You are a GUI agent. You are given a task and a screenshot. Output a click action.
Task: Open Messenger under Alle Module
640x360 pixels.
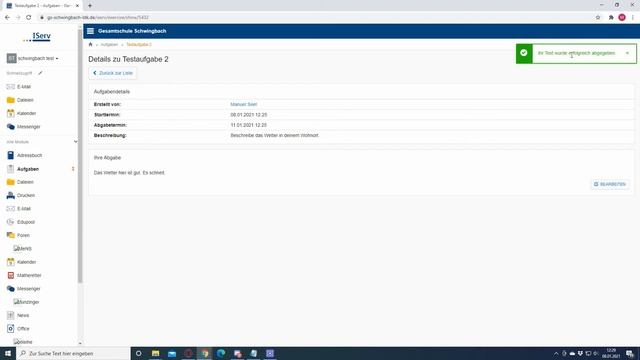coord(29,289)
